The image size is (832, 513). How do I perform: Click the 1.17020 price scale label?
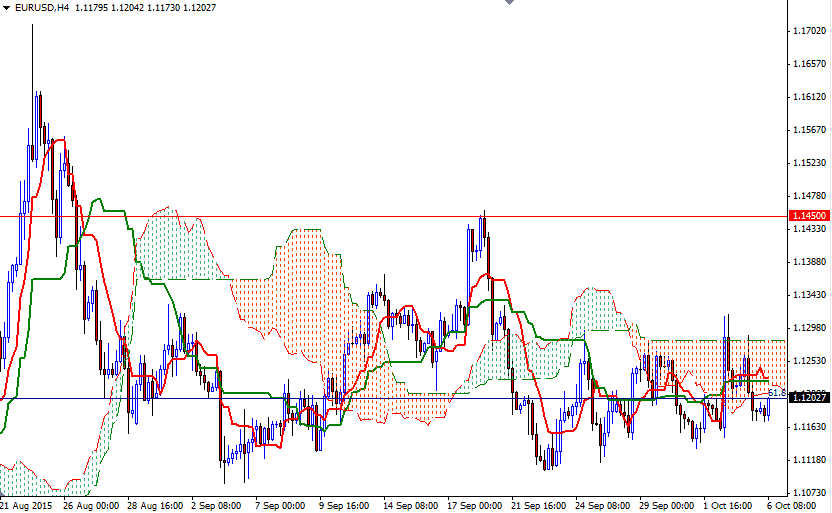[808, 32]
